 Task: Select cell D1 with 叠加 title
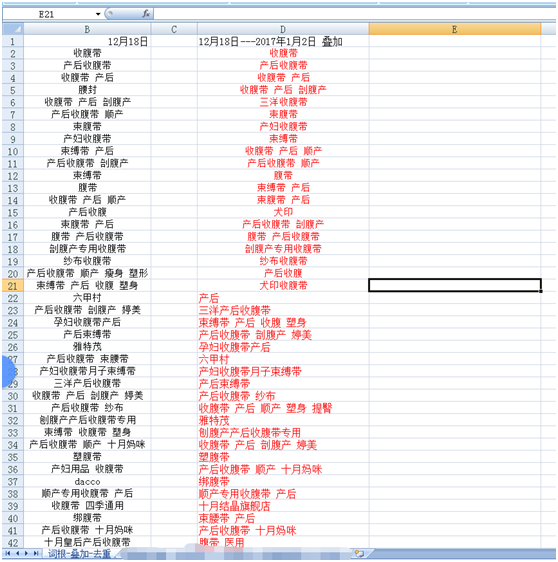tap(283, 42)
